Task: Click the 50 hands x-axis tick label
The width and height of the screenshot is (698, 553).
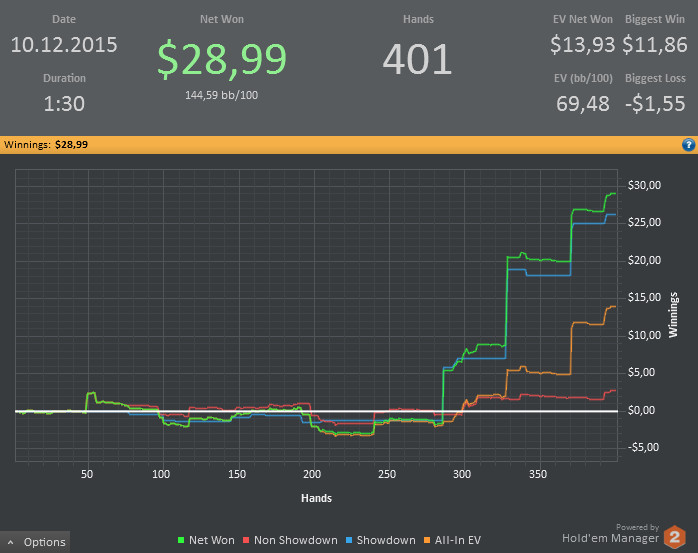Action: point(87,474)
